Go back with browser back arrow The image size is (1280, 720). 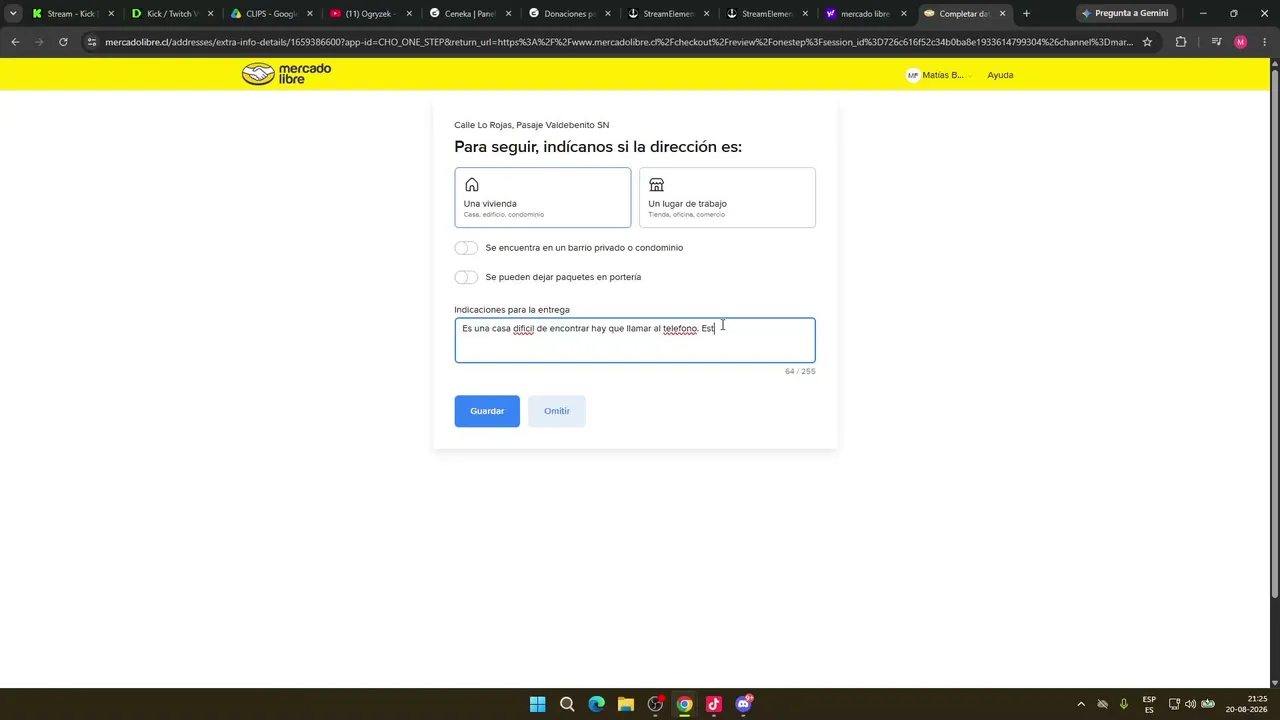pos(15,42)
